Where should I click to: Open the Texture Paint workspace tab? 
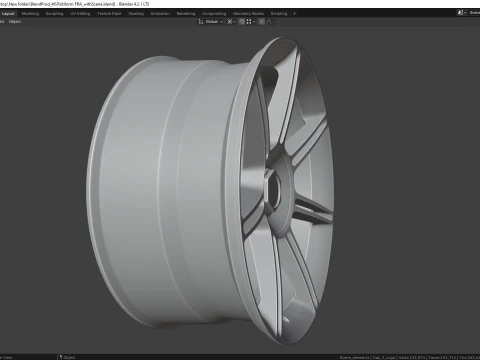(x=109, y=14)
